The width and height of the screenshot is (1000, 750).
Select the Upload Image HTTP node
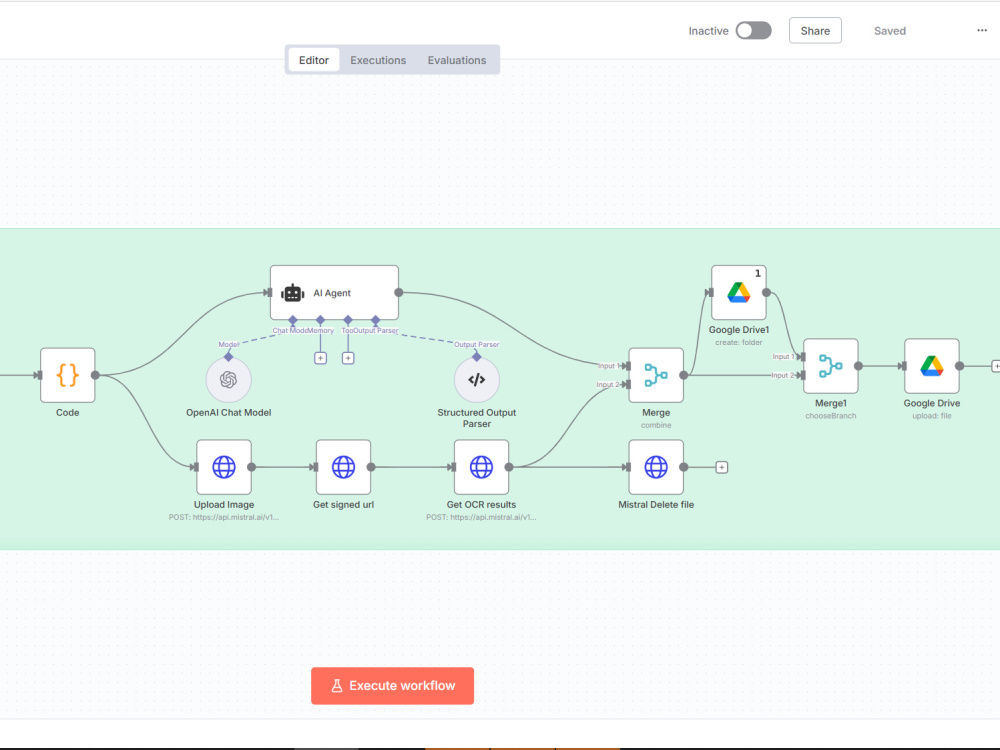(x=224, y=467)
